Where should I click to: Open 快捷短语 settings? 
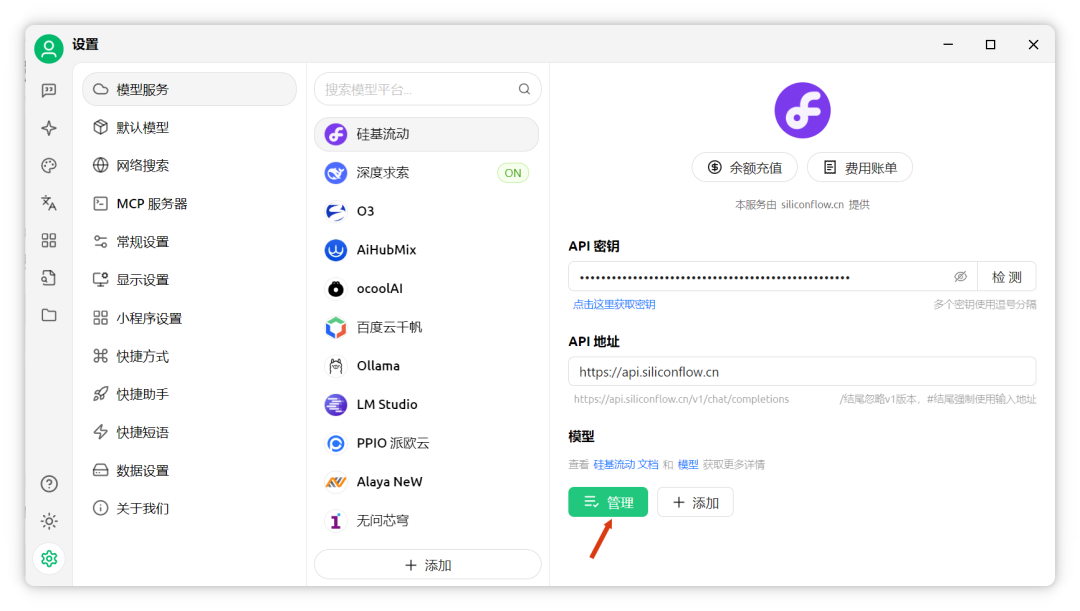(189, 433)
